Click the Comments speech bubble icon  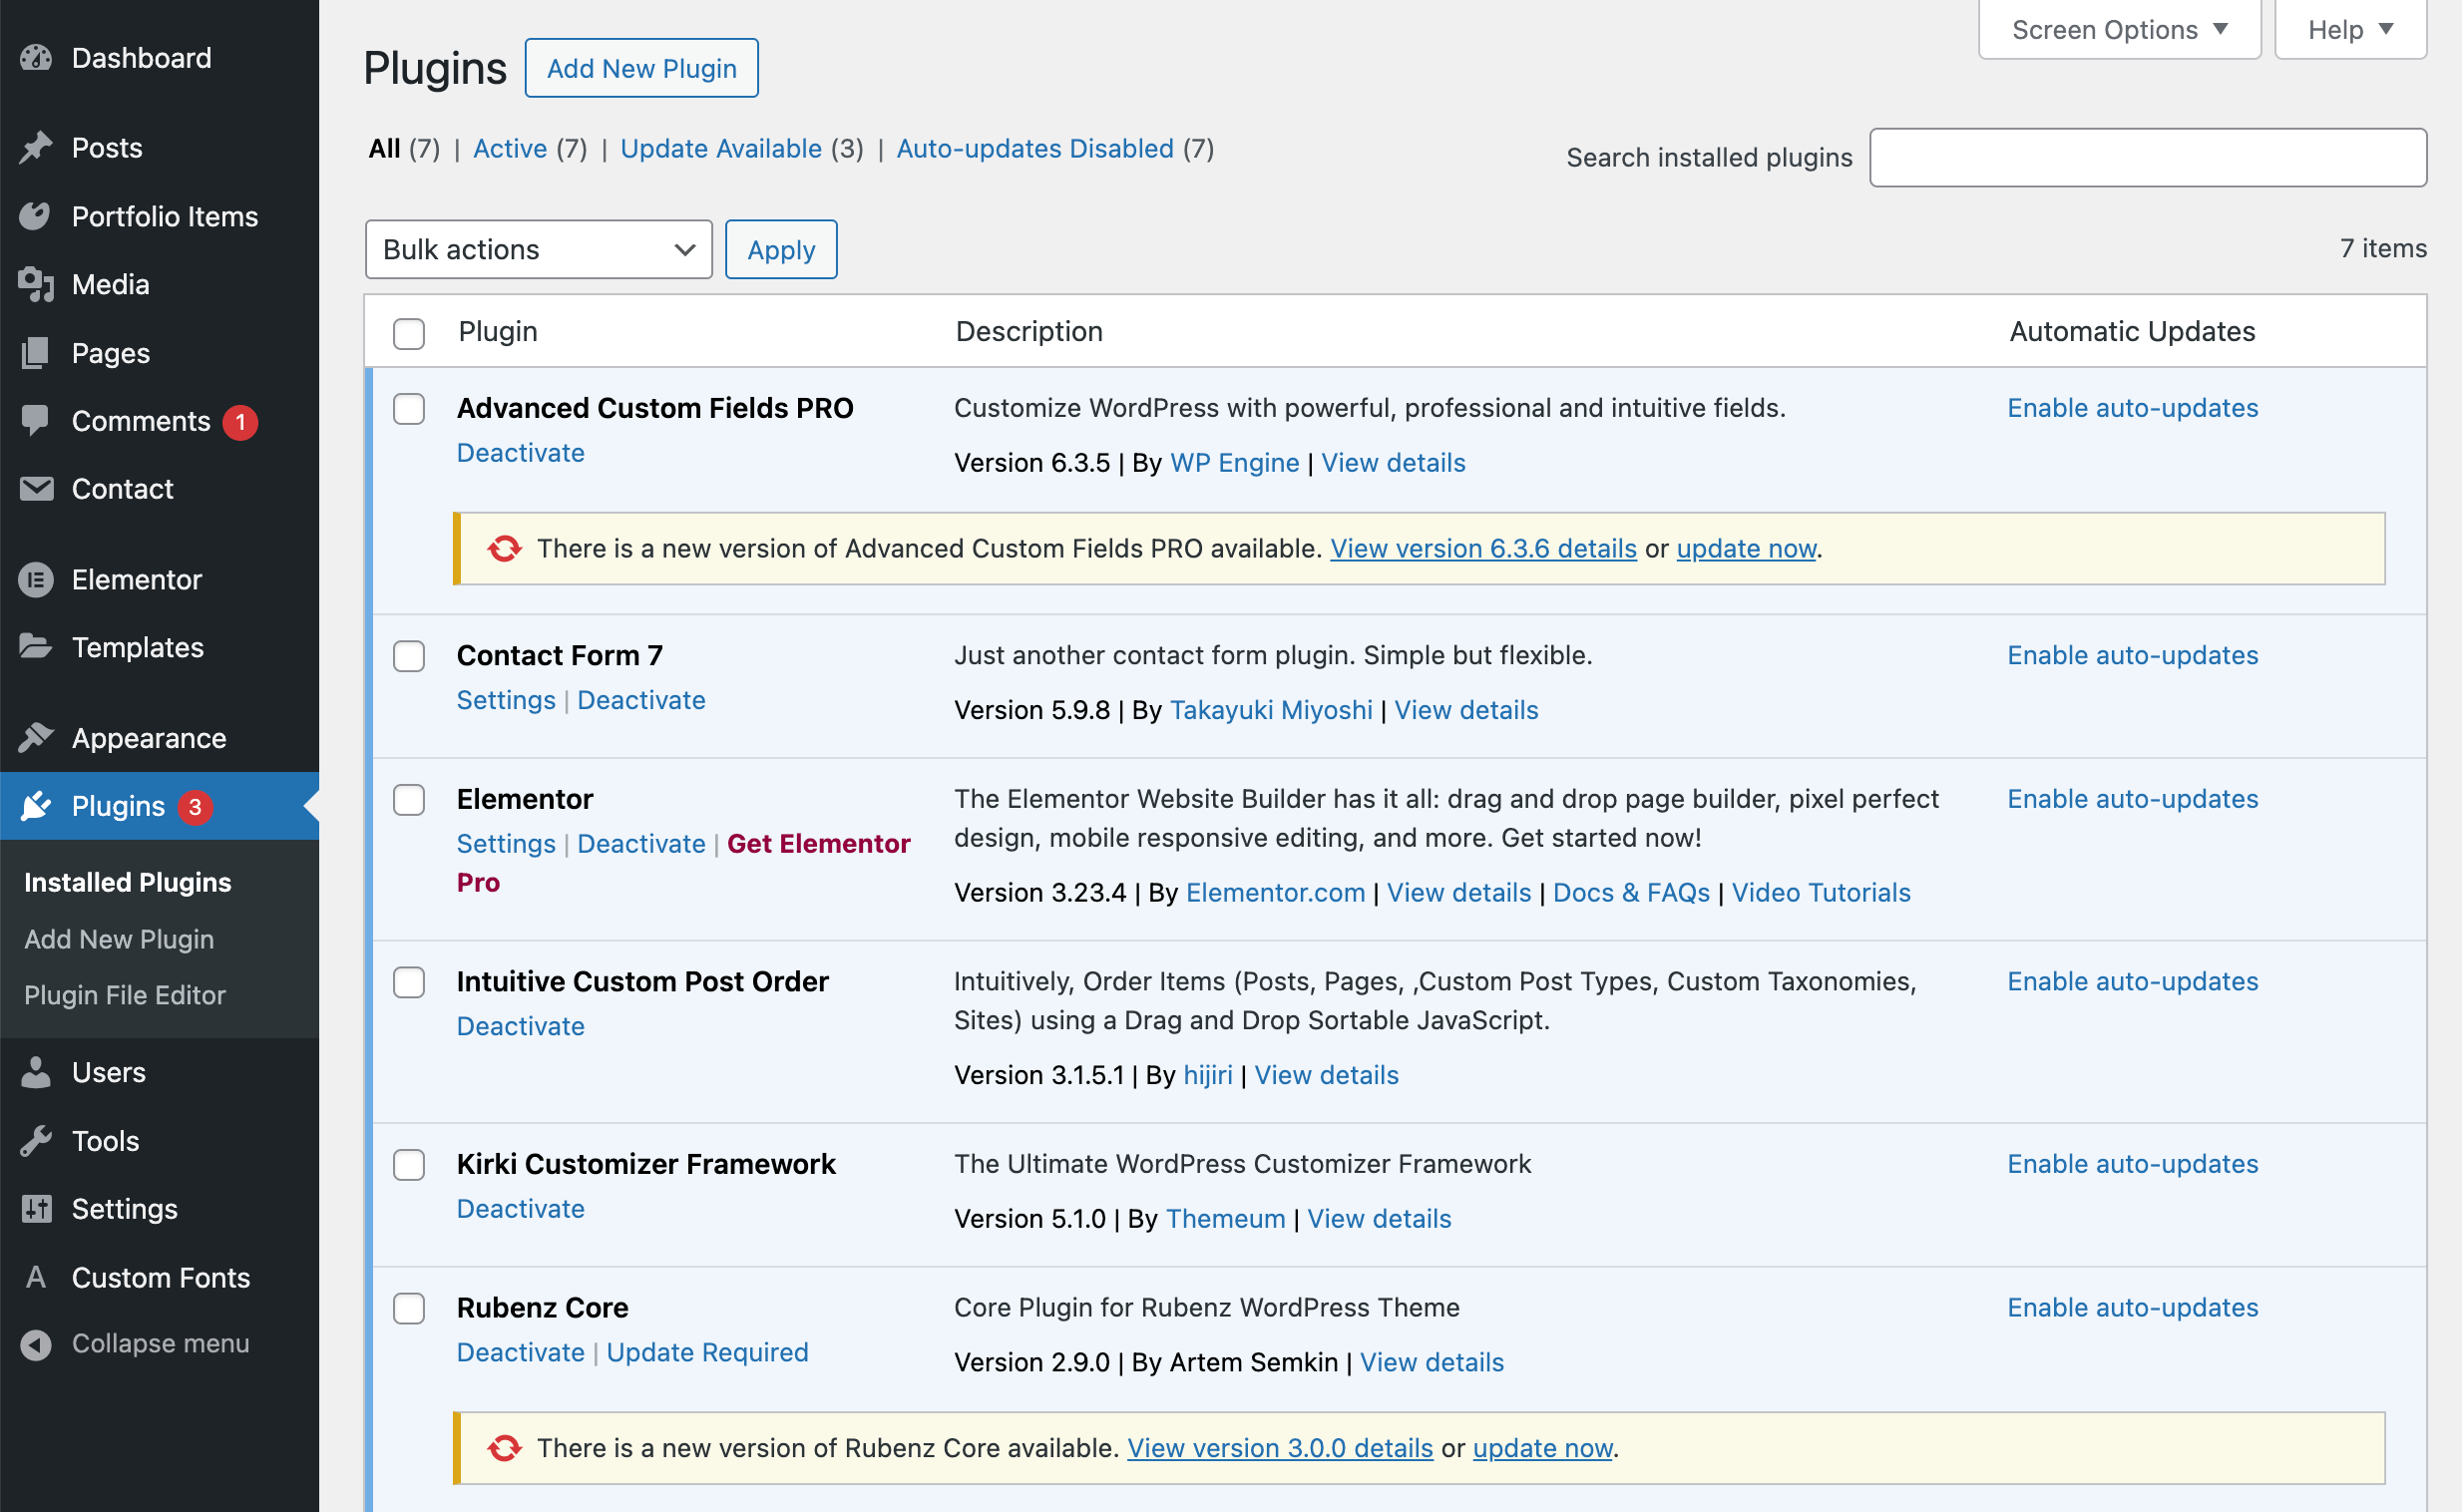coord(36,421)
